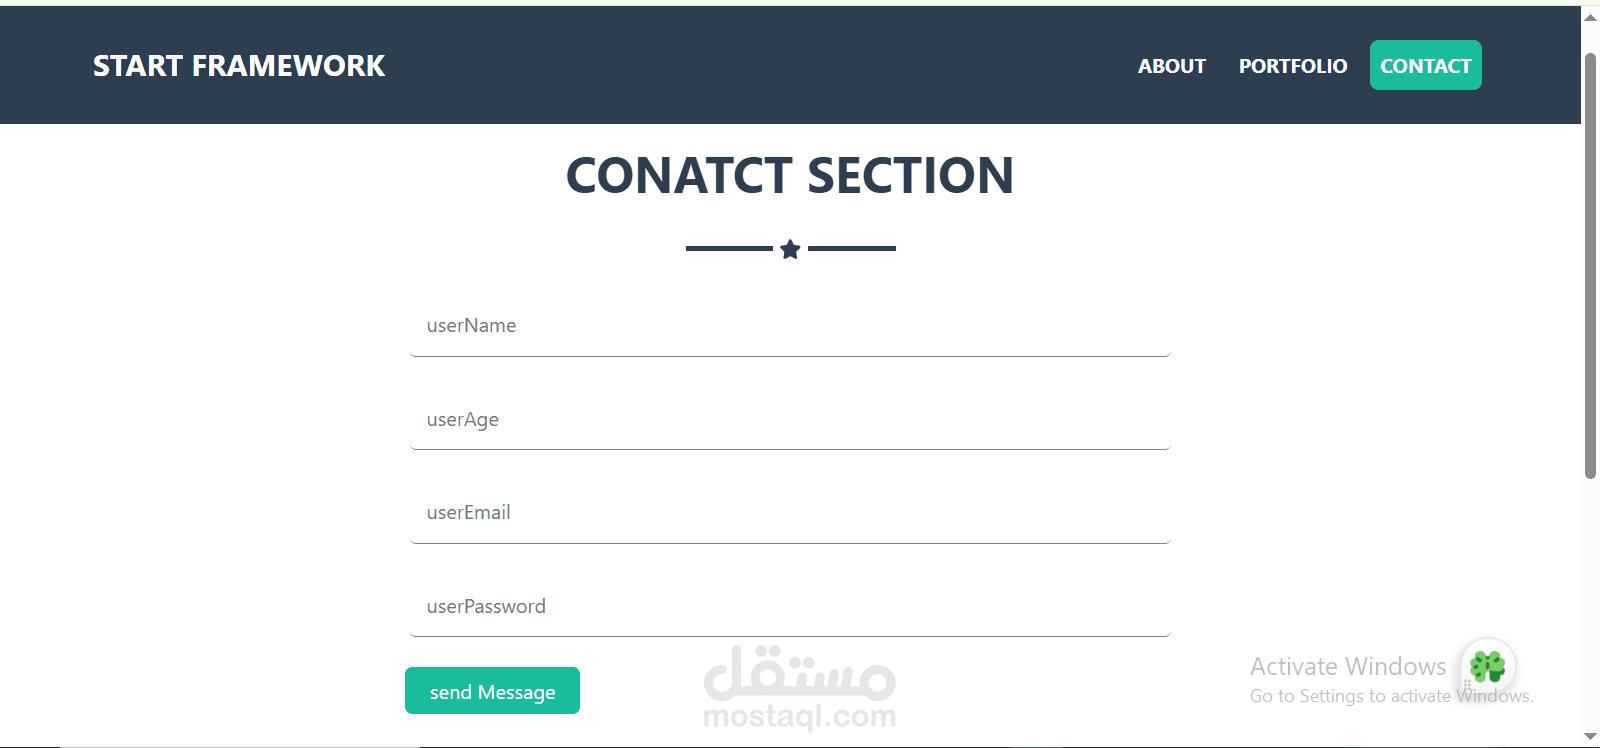Click the left divider line beside the star
Image resolution: width=1600 pixels, height=748 pixels.
[x=729, y=248]
